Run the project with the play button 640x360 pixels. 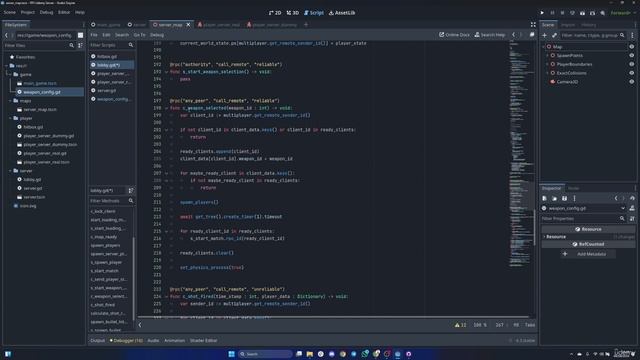pyautogui.click(x=542, y=13)
